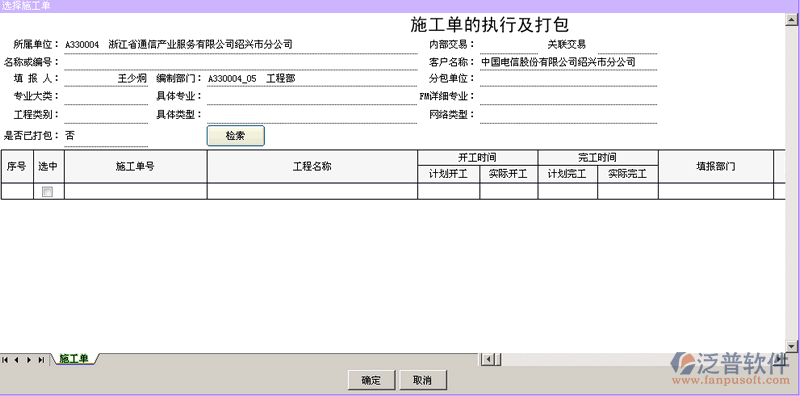800x396 pixels.
Task: Go to previous sheet navigation arrow
Action: point(16,360)
